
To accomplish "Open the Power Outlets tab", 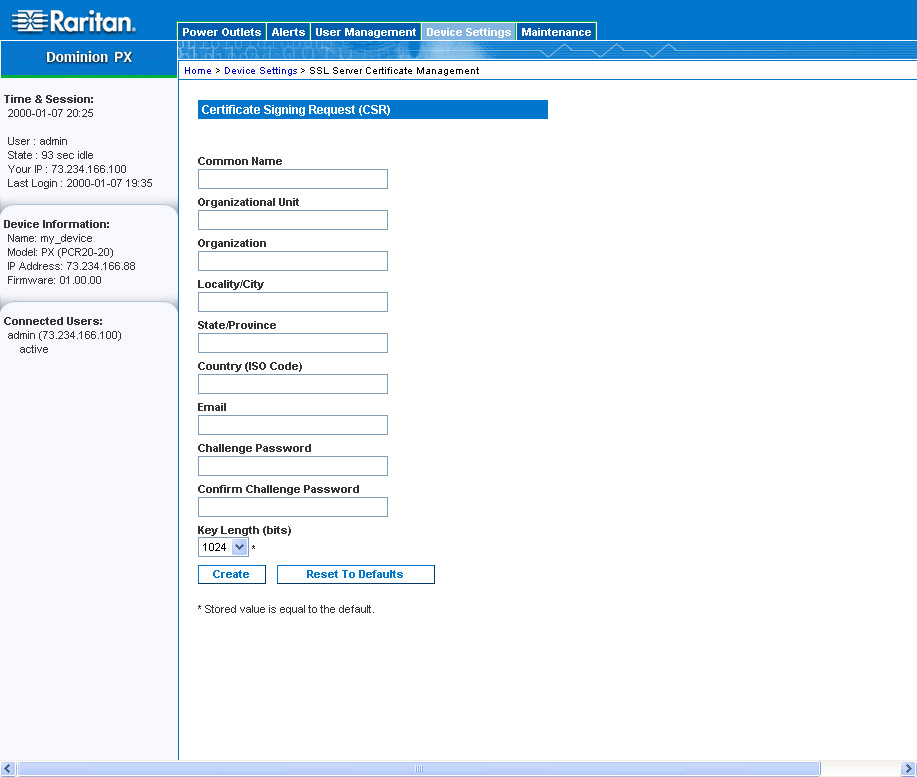I will (221, 32).
